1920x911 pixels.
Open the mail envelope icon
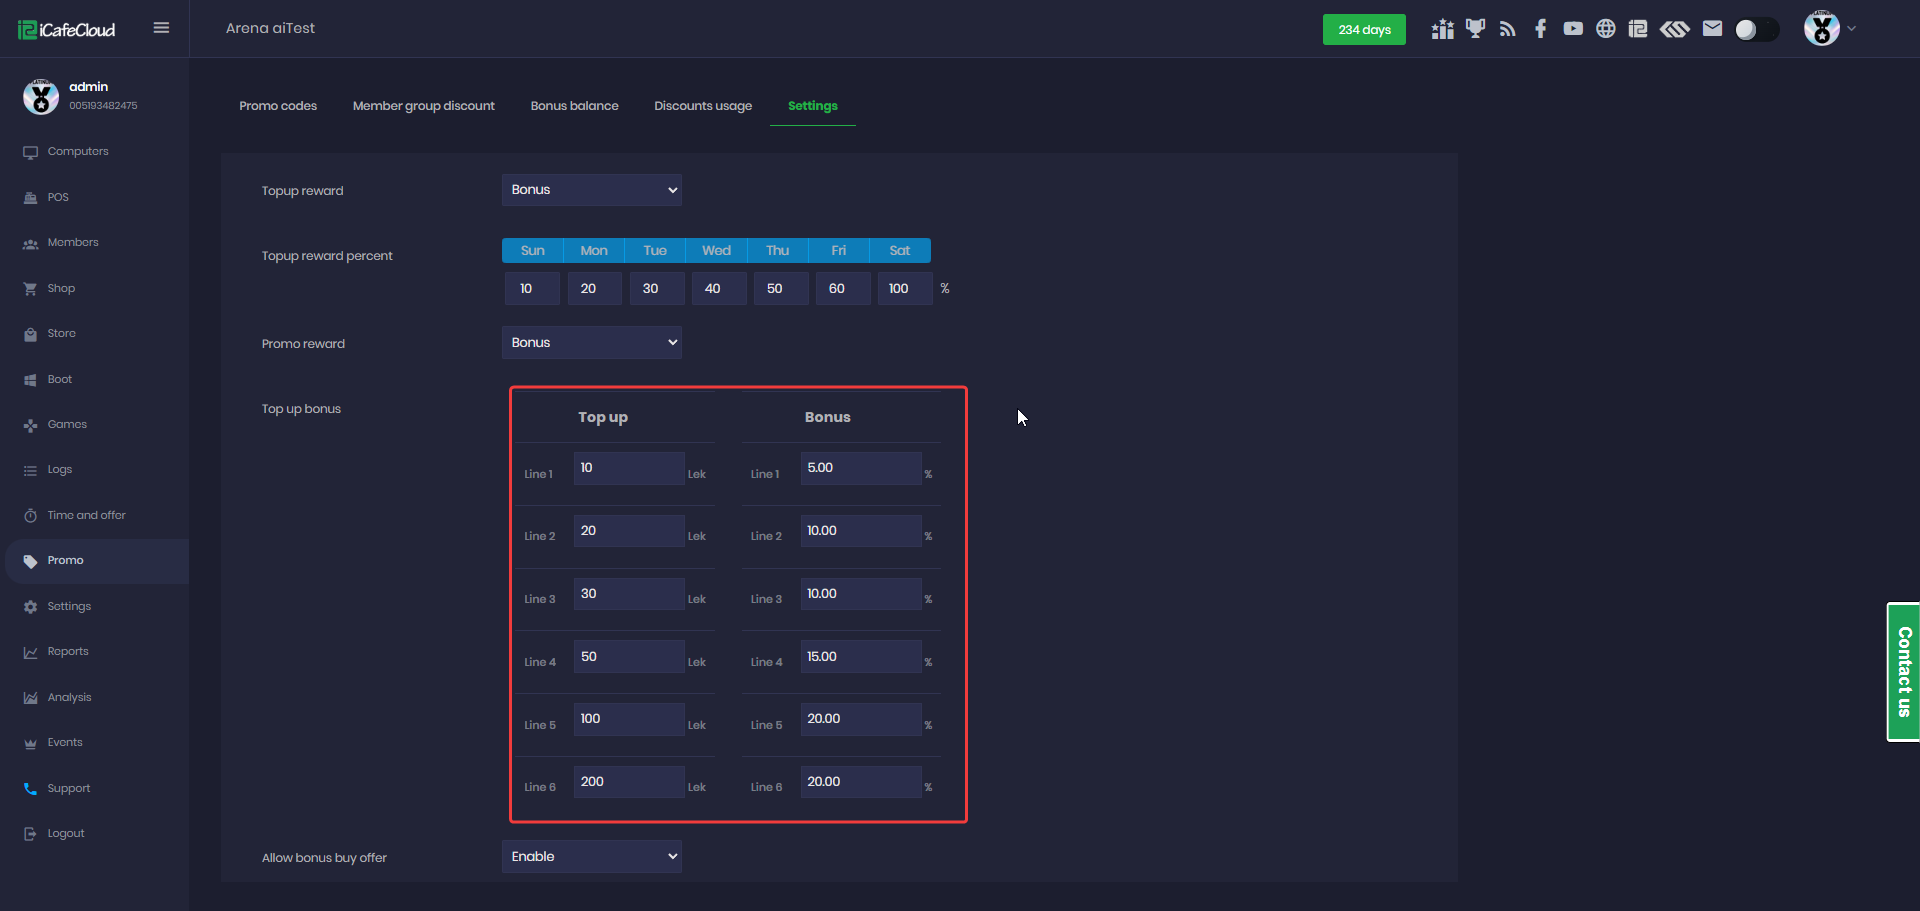click(x=1712, y=29)
